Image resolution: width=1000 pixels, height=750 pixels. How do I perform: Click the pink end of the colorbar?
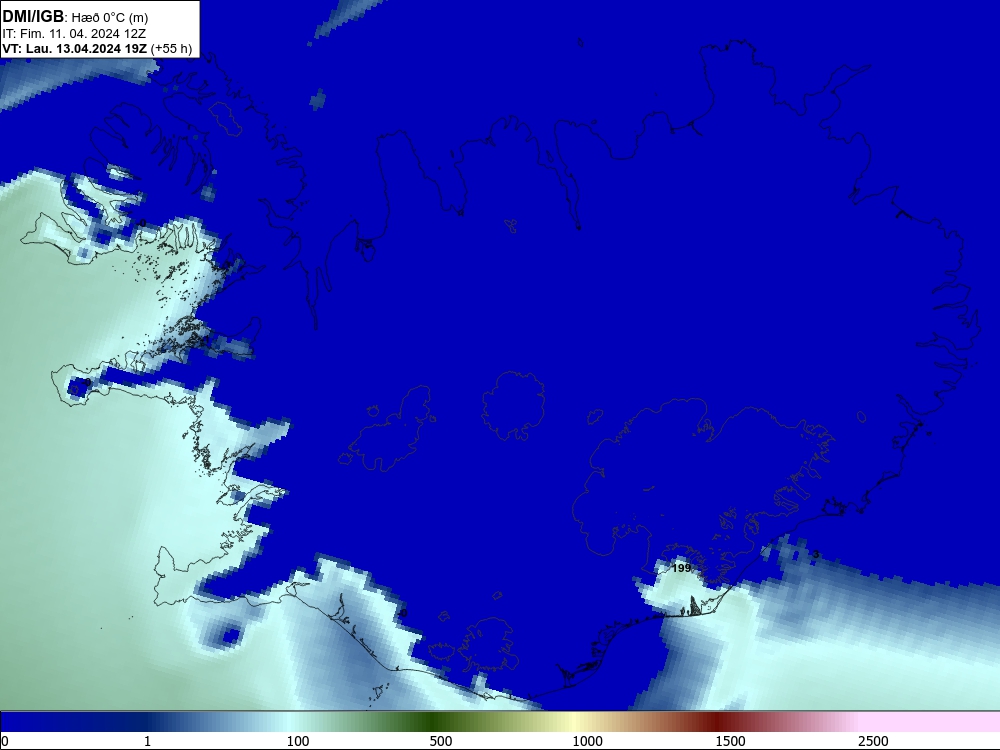click(x=931, y=722)
